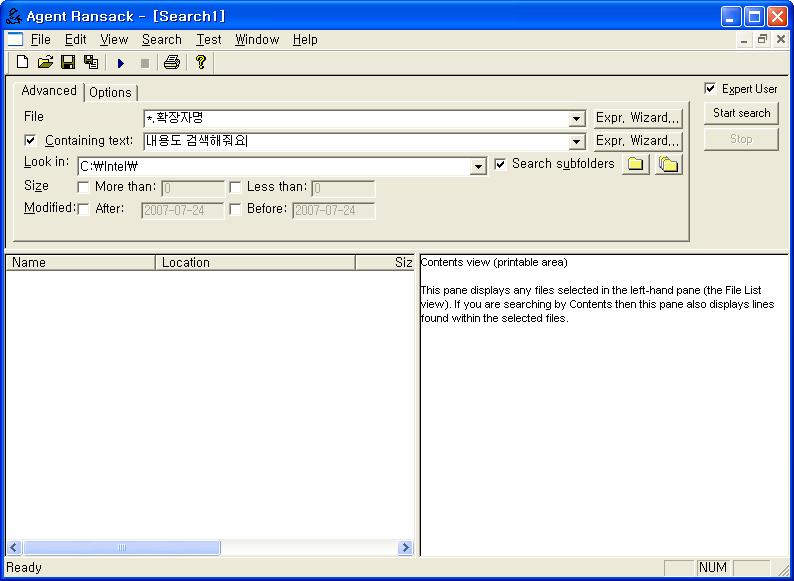Click the New search toolbar icon
This screenshot has width=794, height=581.
(x=22, y=62)
